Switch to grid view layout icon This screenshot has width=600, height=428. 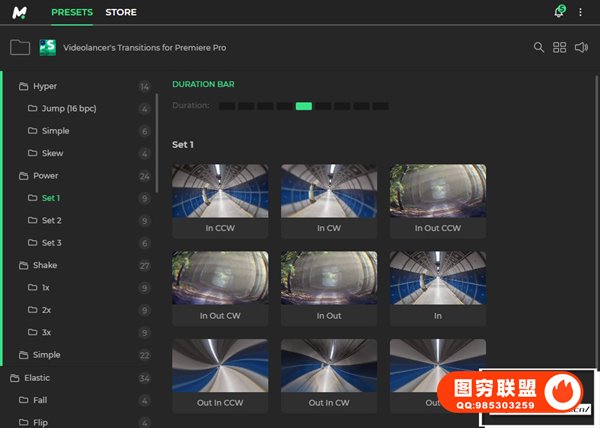(x=560, y=47)
